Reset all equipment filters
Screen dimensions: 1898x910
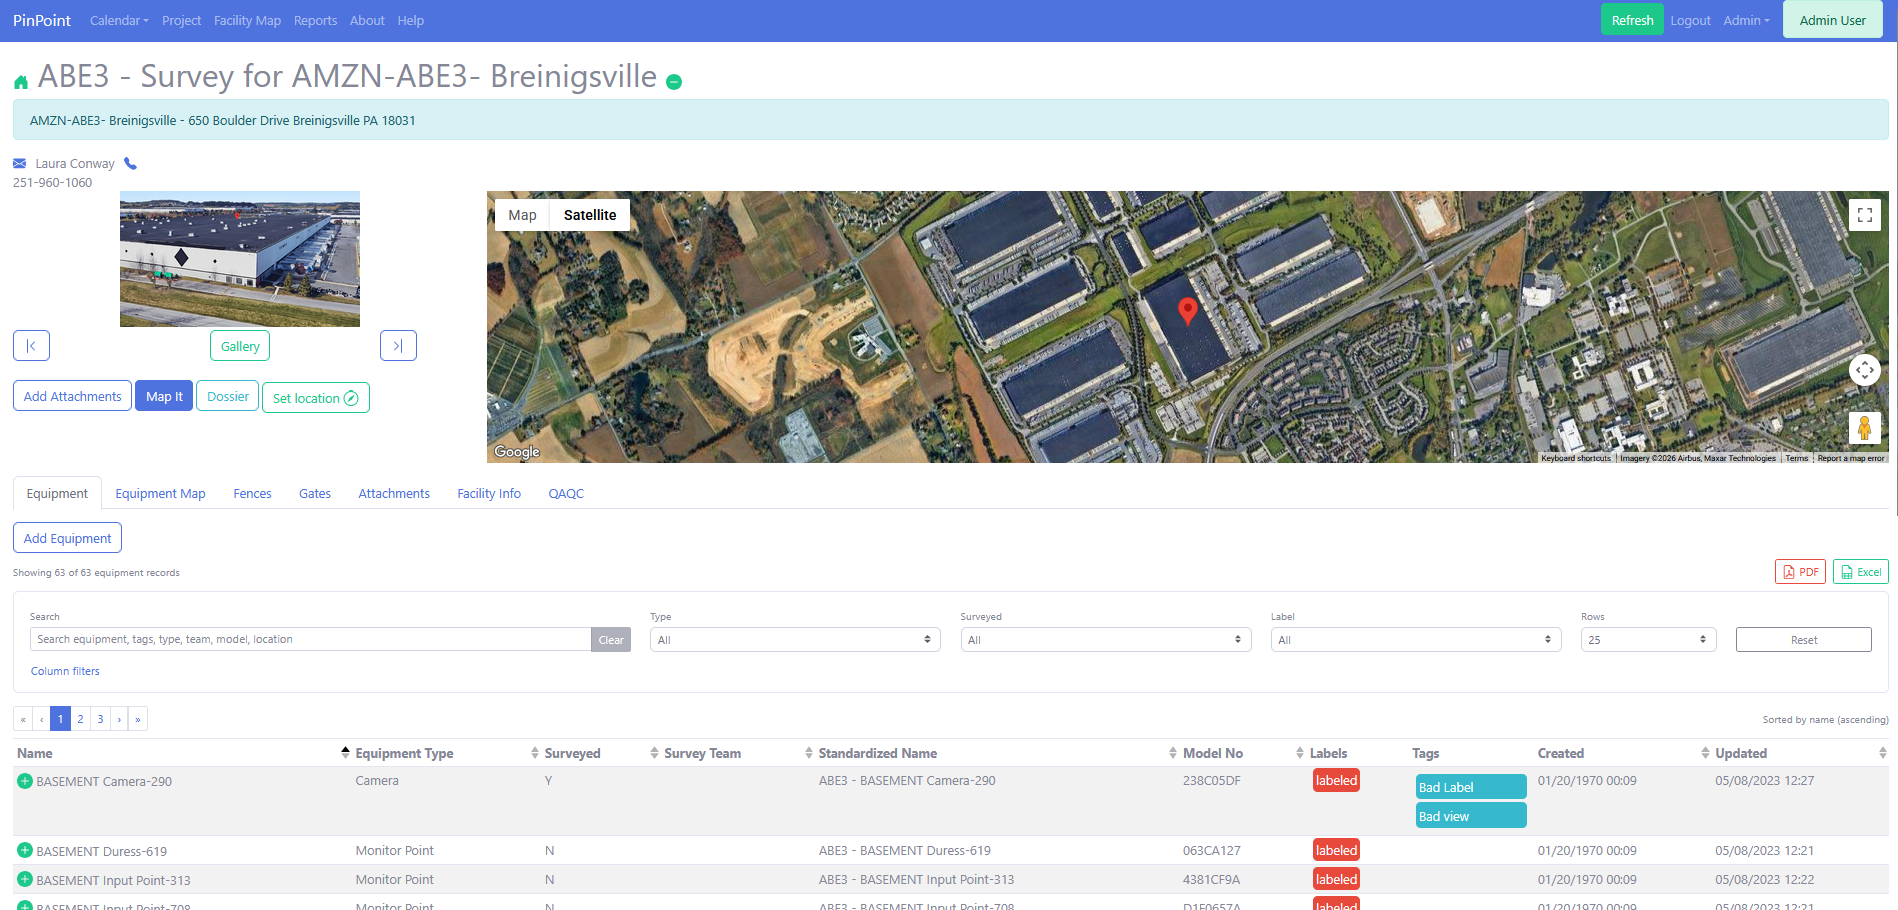1804,640
